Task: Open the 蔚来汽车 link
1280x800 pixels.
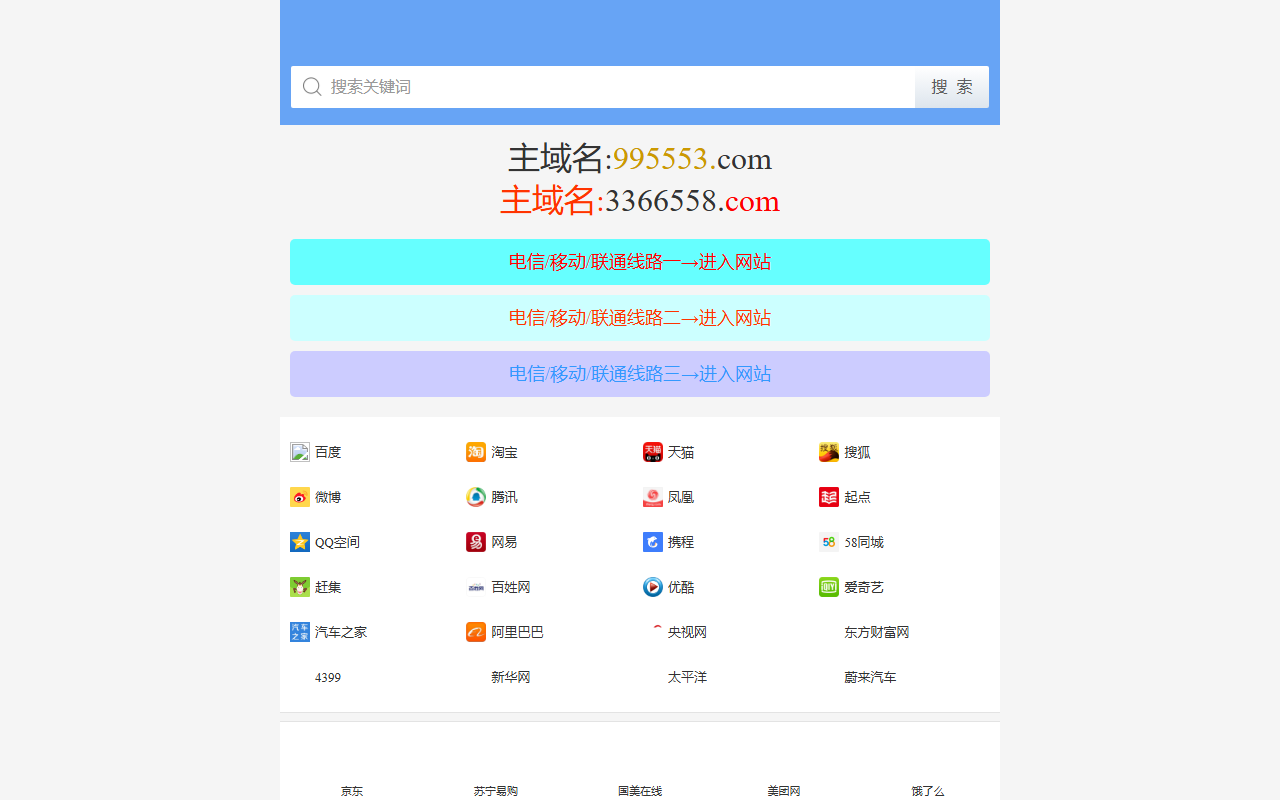Action: tap(870, 677)
